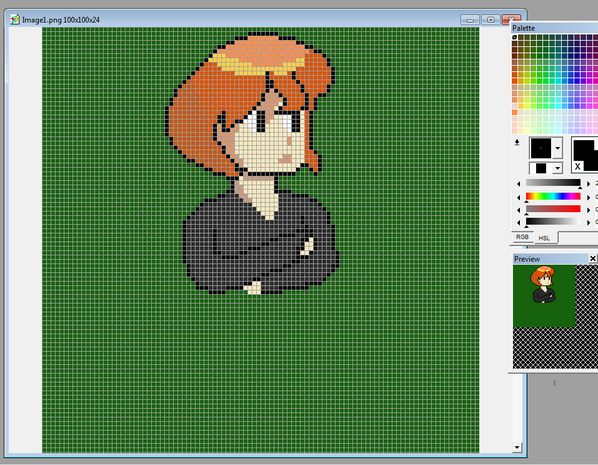Increase saturation with its right arrow
Screen dimensions: 598x465
[x=588, y=210]
